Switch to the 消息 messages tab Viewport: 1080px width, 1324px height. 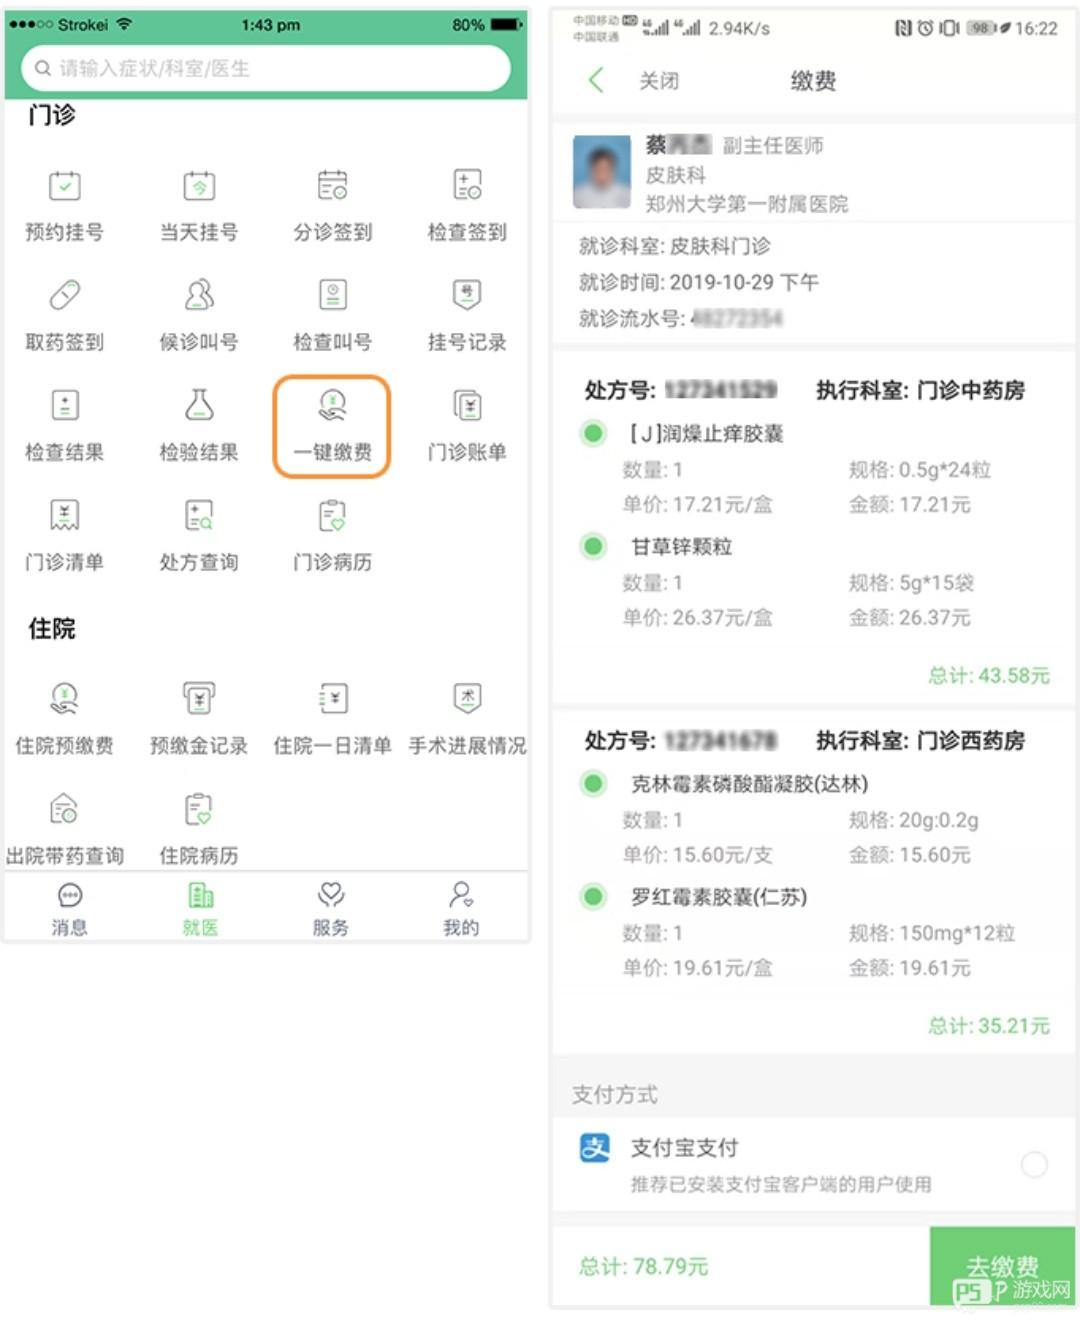pos(69,908)
